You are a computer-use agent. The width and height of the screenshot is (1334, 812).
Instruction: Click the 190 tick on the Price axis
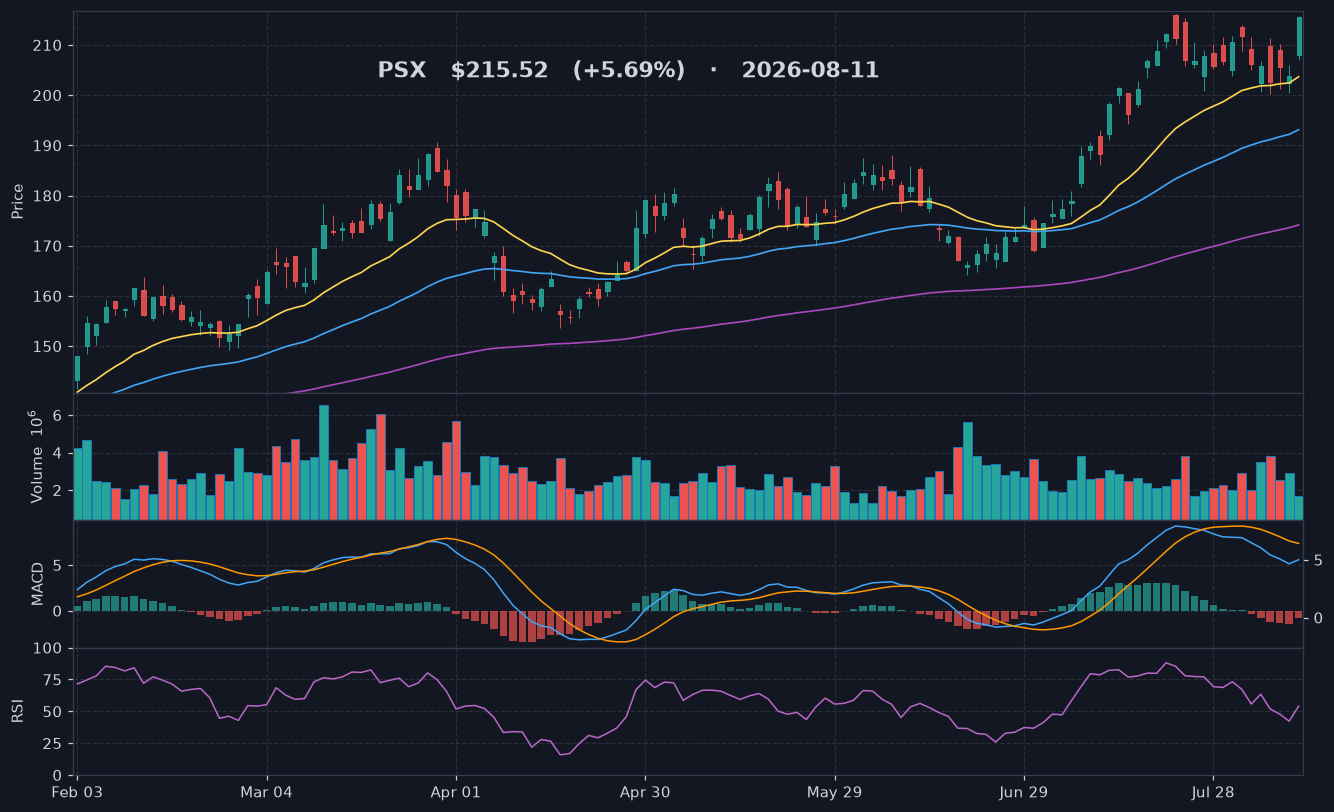pyautogui.click(x=48, y=146)
